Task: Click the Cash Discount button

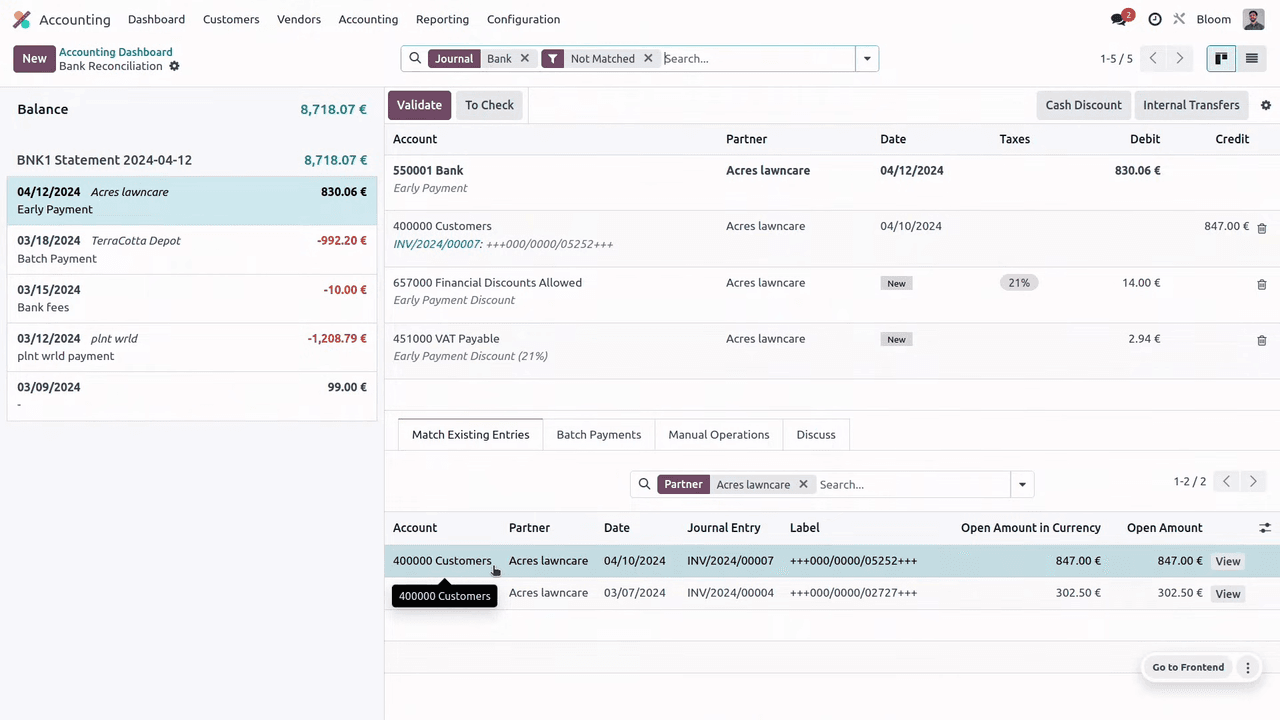Action: 1083,105
